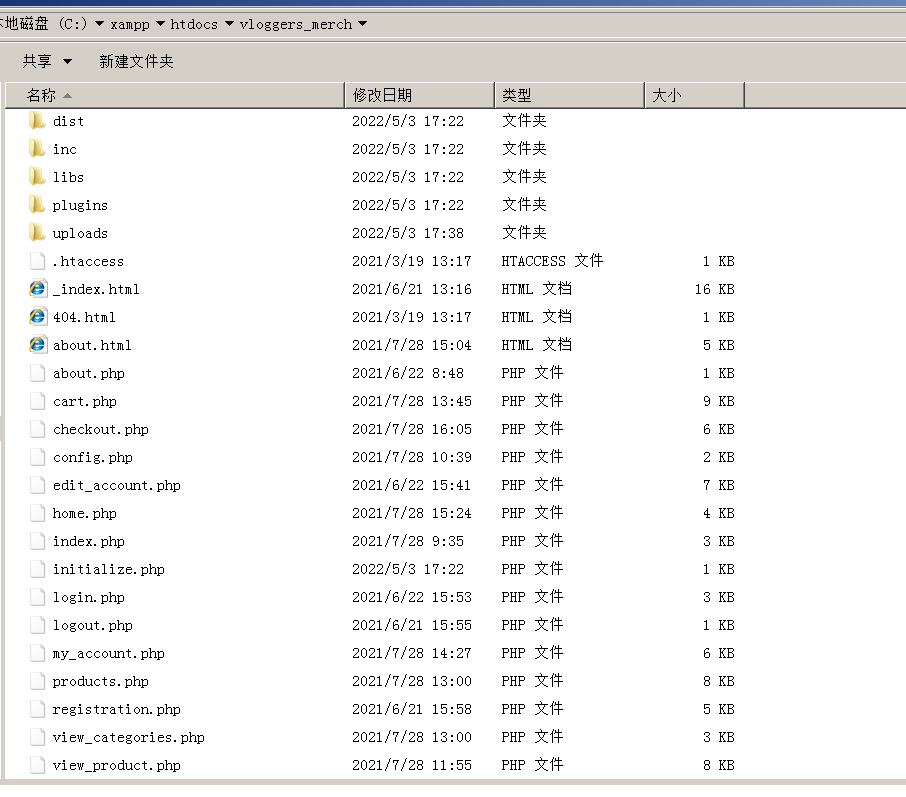Select the file name view_categories.php
The height and width of the screenshot is (797, 906).
128,737
